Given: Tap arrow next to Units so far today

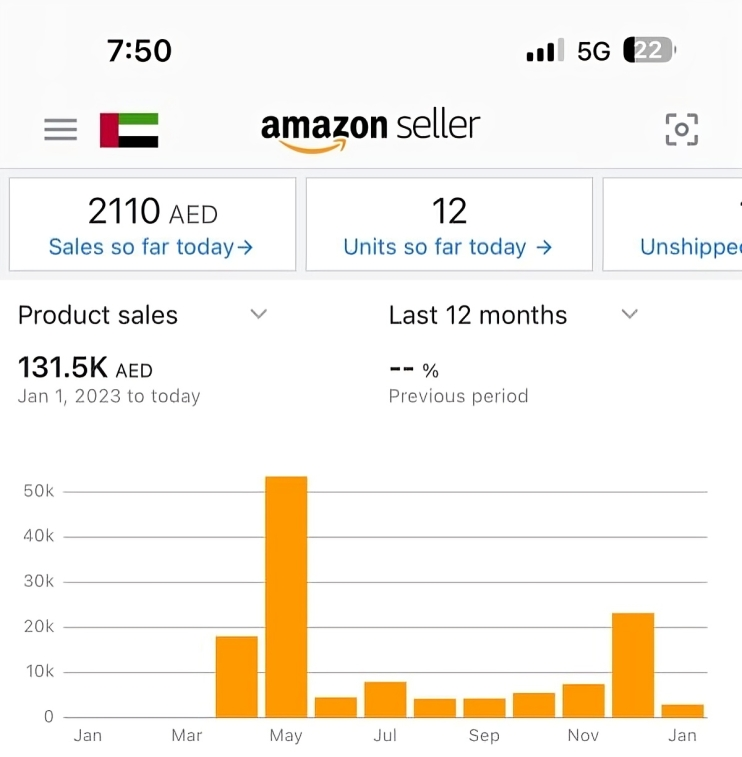Looking at the screenshot, I should (544, 248).
